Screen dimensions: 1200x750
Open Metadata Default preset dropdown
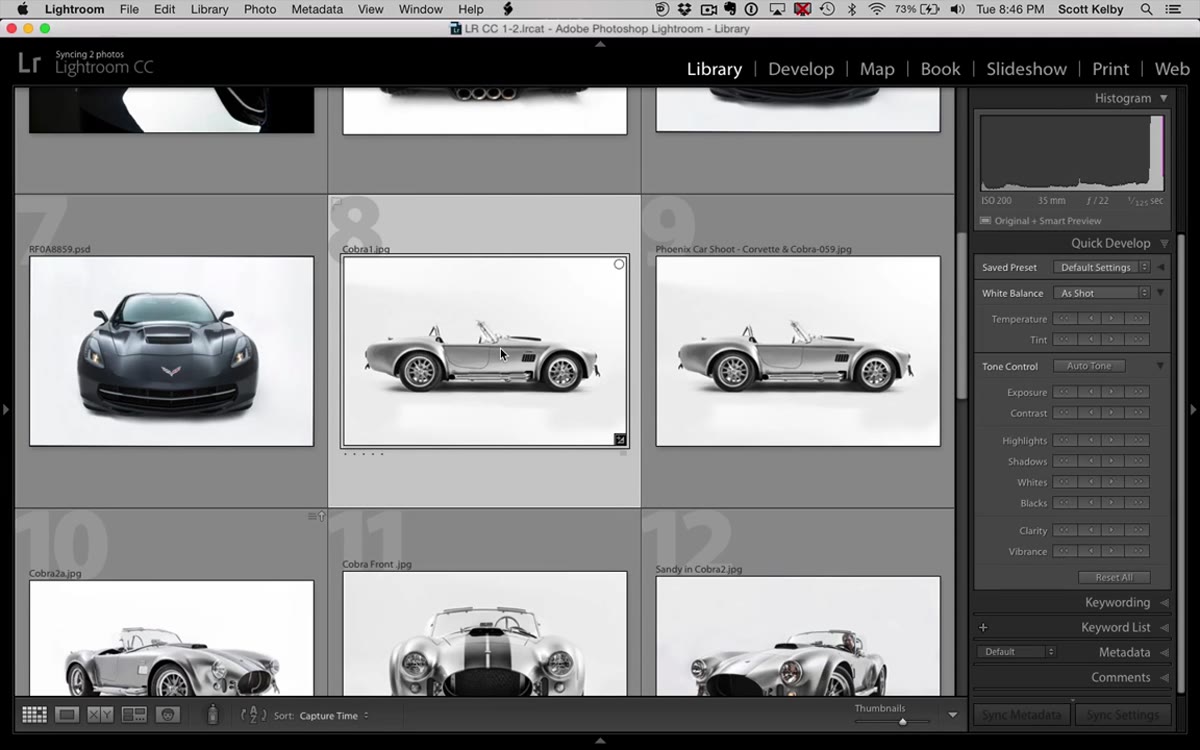(x=1016, y=652)
